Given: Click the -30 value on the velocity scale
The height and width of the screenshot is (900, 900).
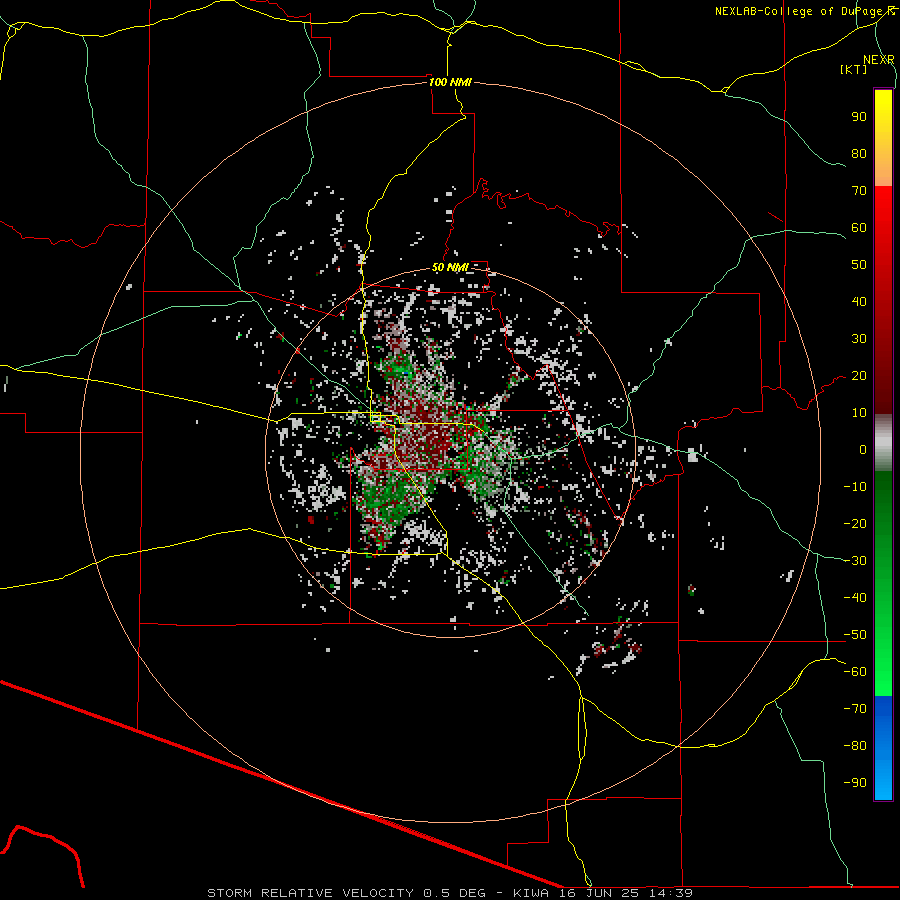Looking at the screenshot, I should point(855,561).
